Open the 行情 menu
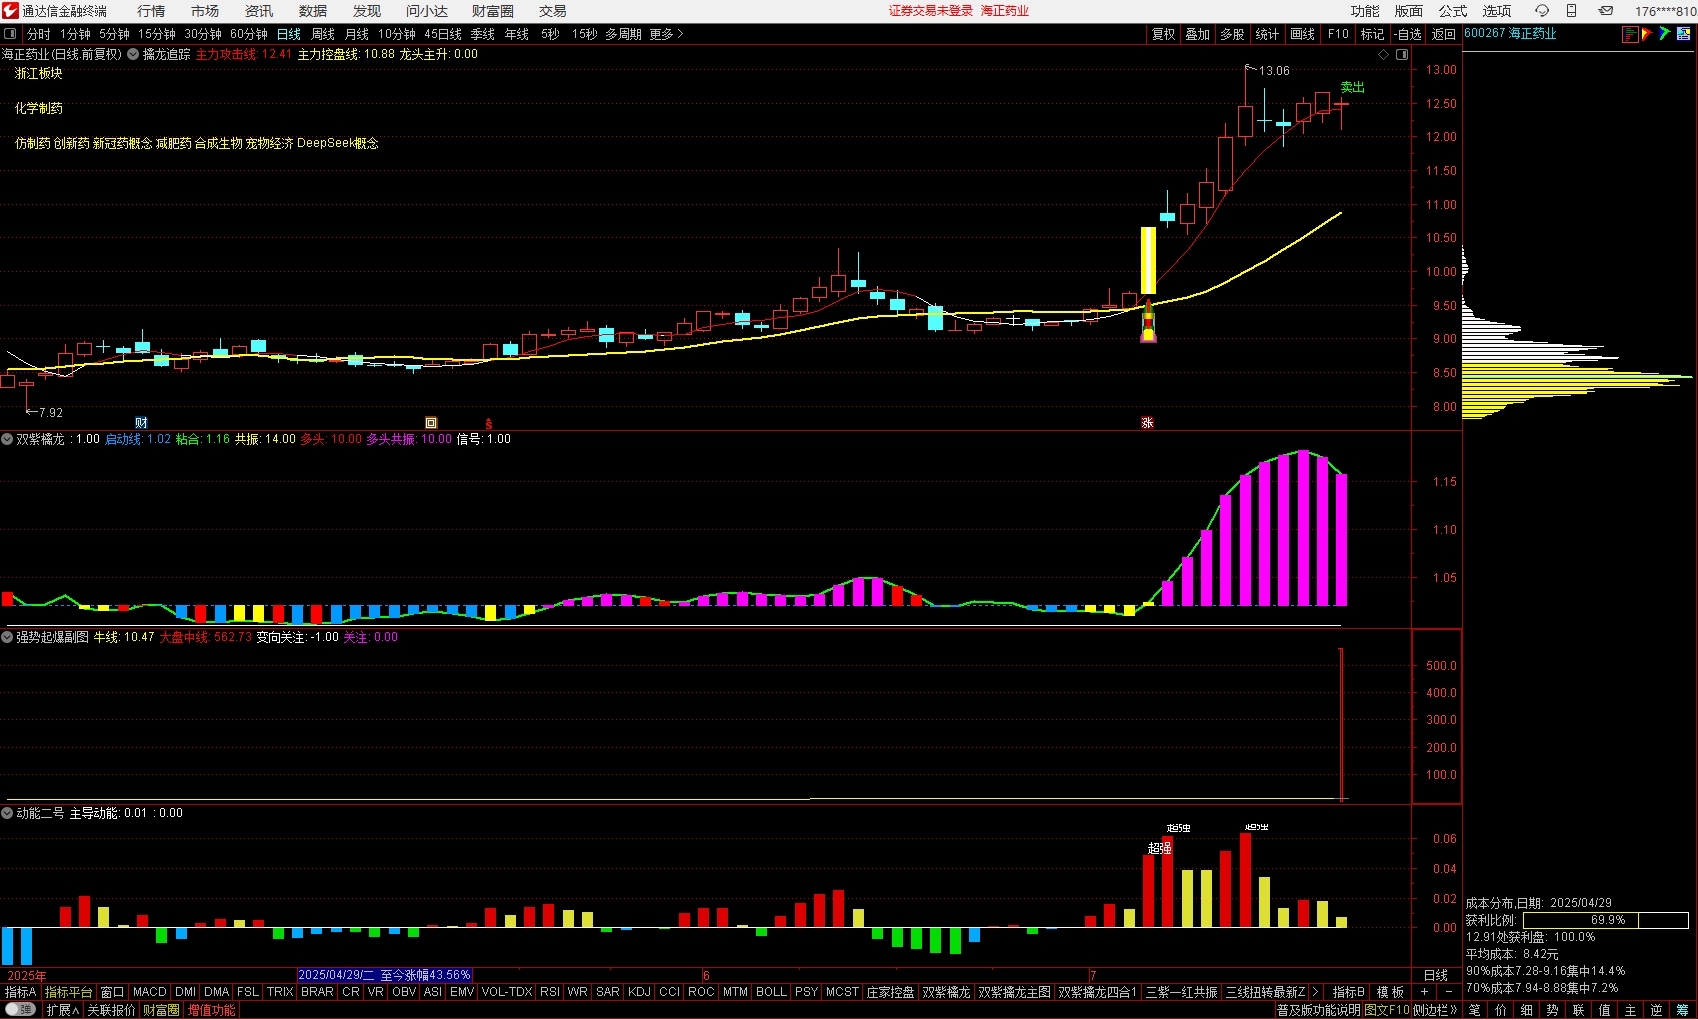This screenshot has height=1020, width=1698. click(151, 11)
